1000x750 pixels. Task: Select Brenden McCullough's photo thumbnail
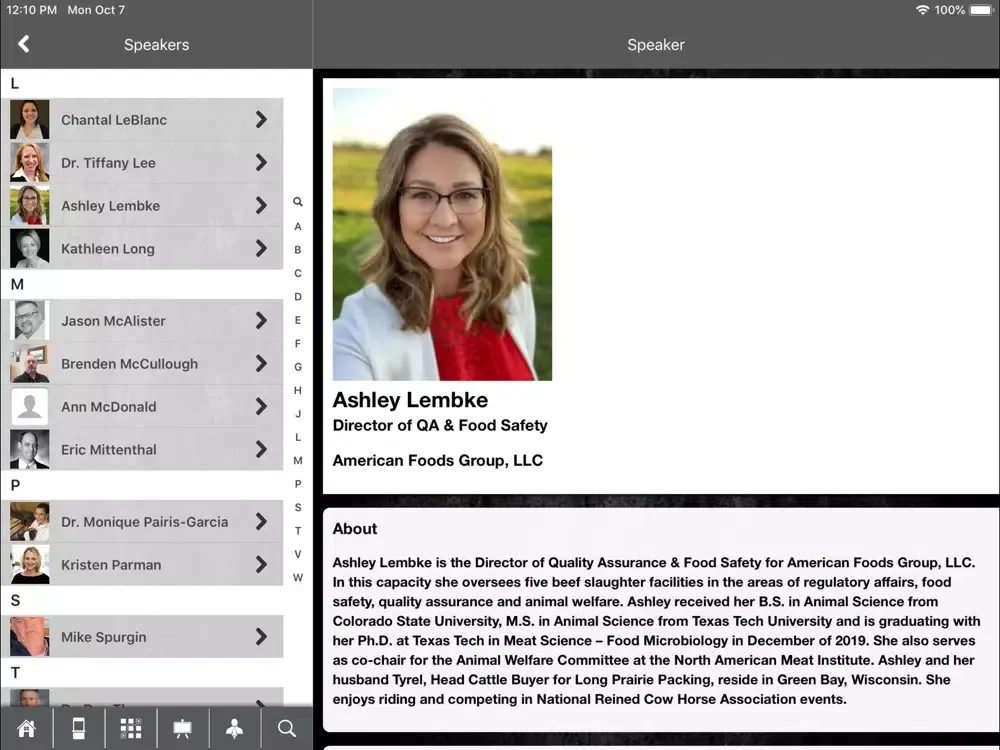pyautogui.click(x=29, y=364)
